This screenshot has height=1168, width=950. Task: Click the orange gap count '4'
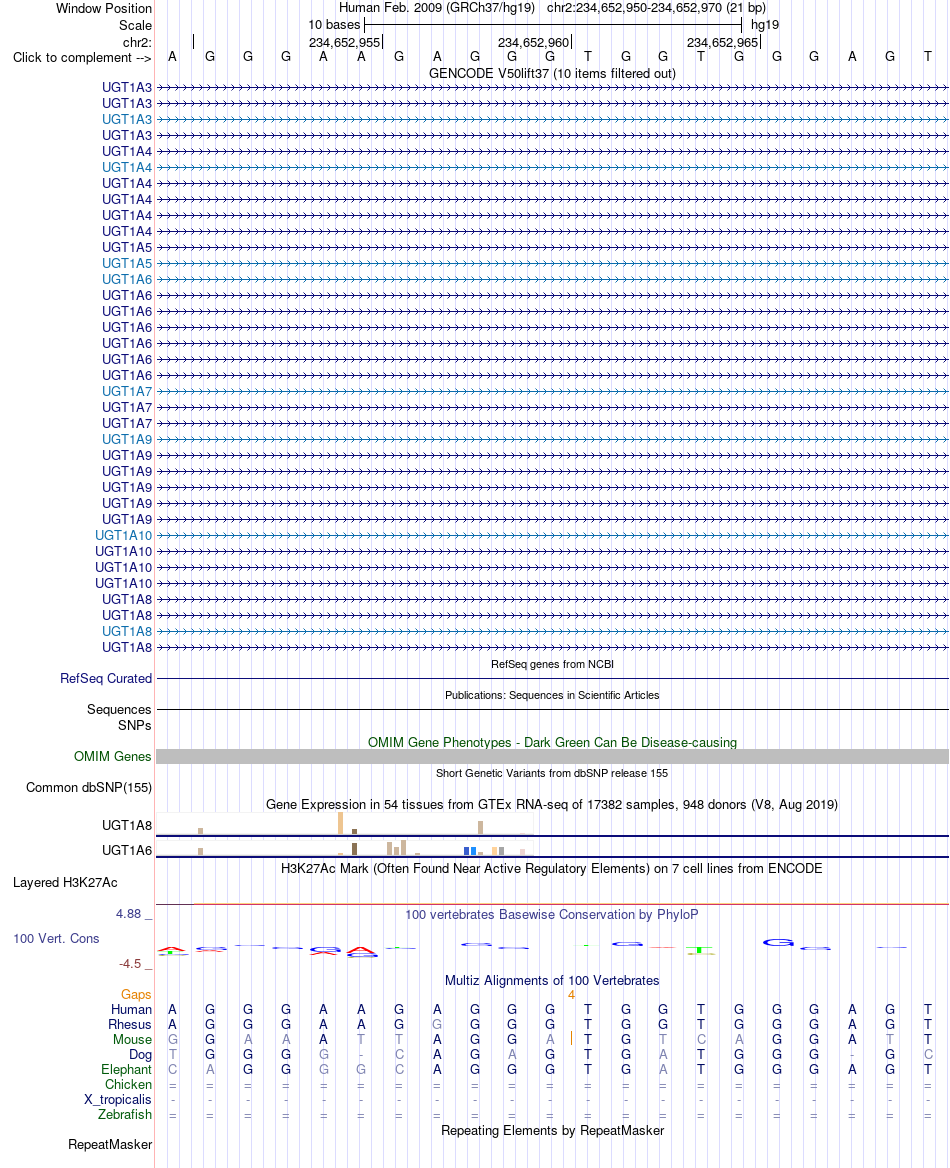(x=571, y=994)
